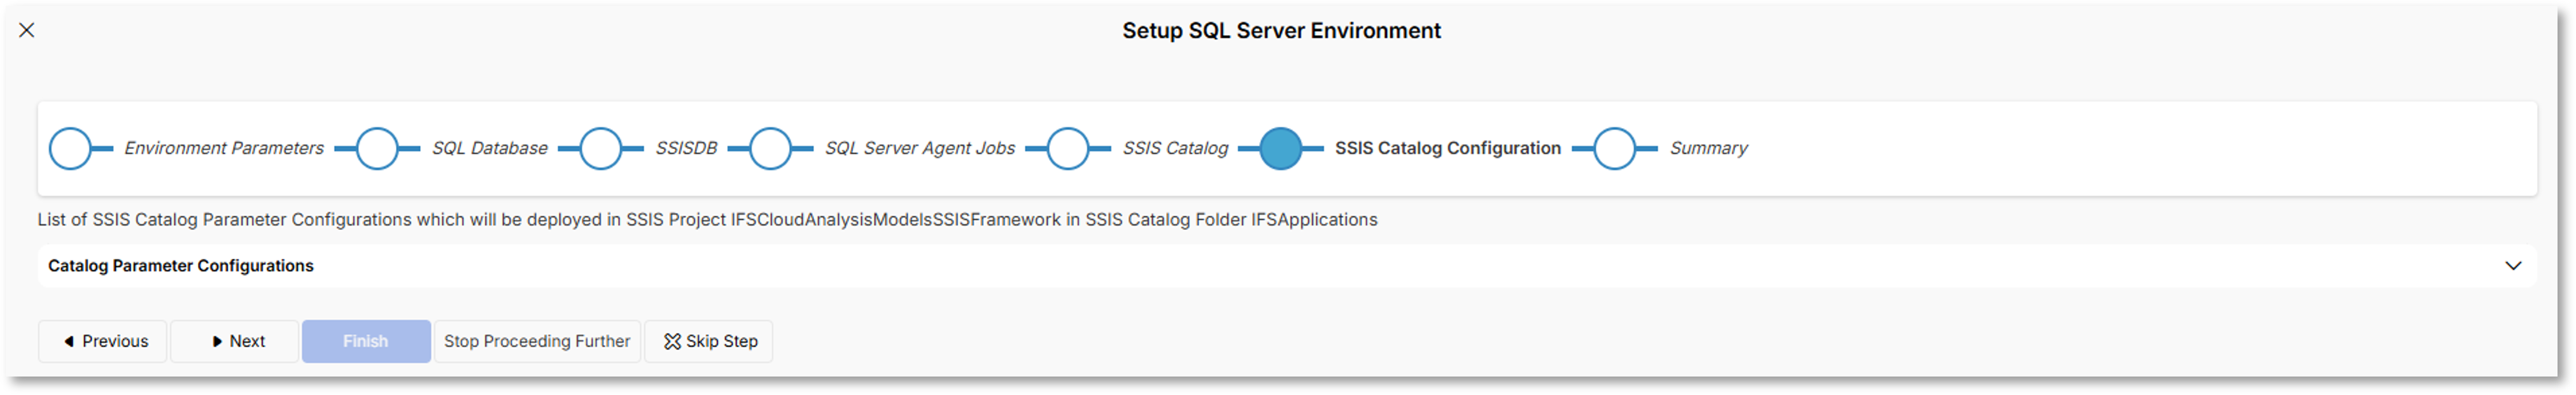2576x395 pixels.
Task: Select the SQL Database step label
Action: click(490, 148)
